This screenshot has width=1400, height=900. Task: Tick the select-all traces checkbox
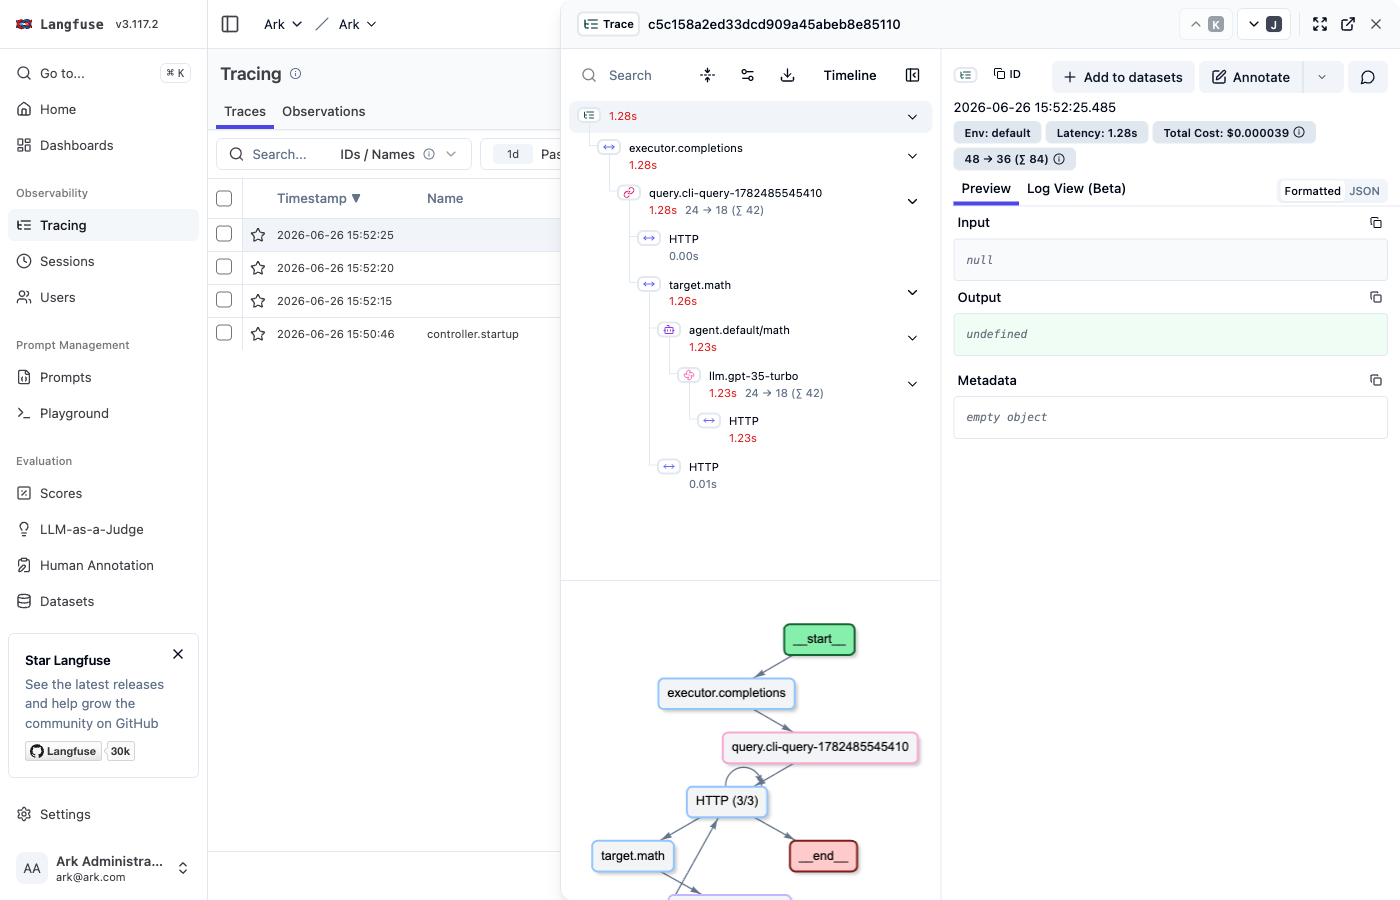[x=224, y=198]
